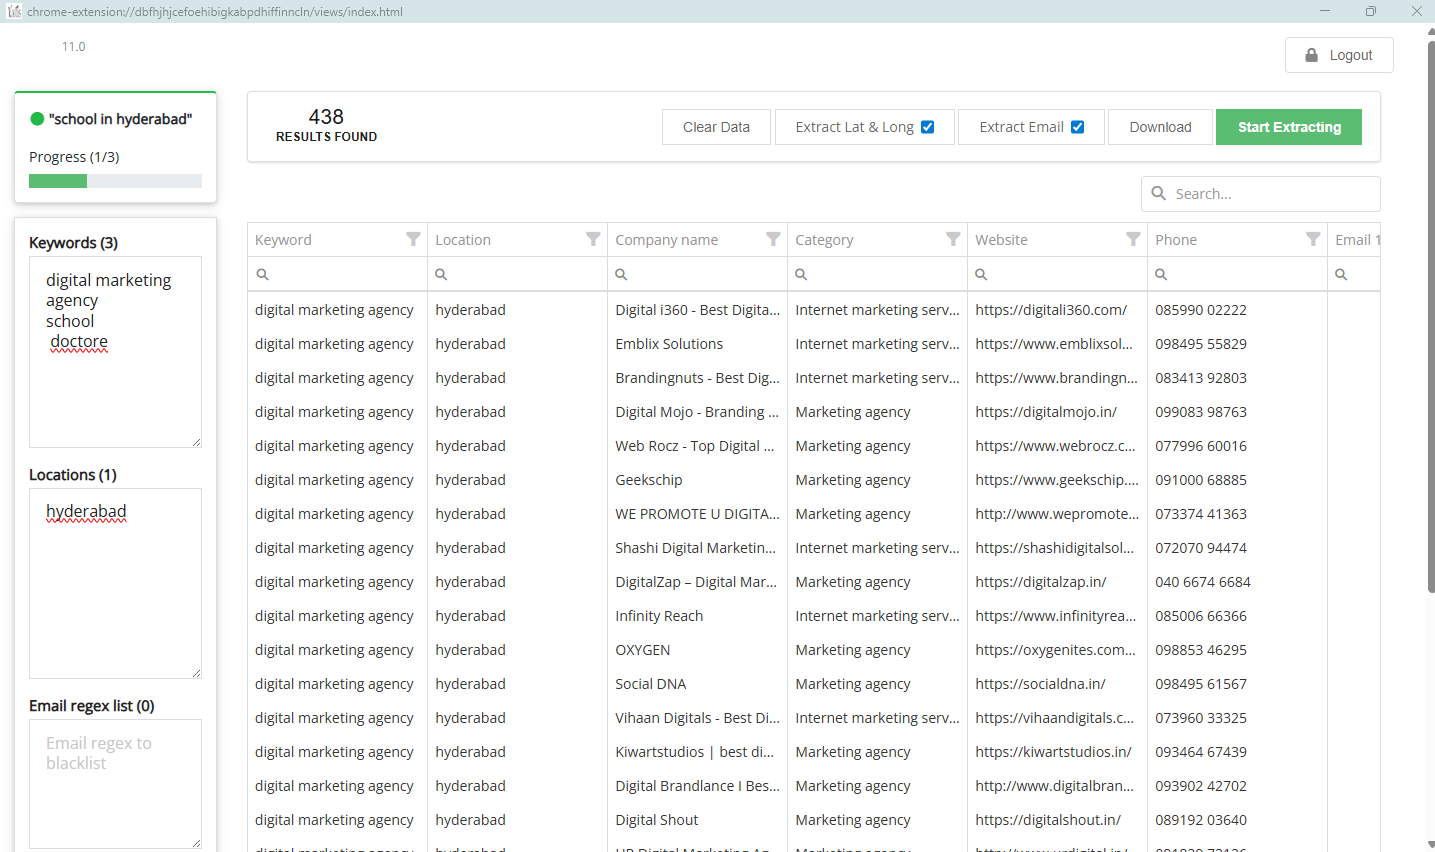Open filter funnel for Category column
This screenshot has width=1435, height=852.
click(x=953, y=239)
